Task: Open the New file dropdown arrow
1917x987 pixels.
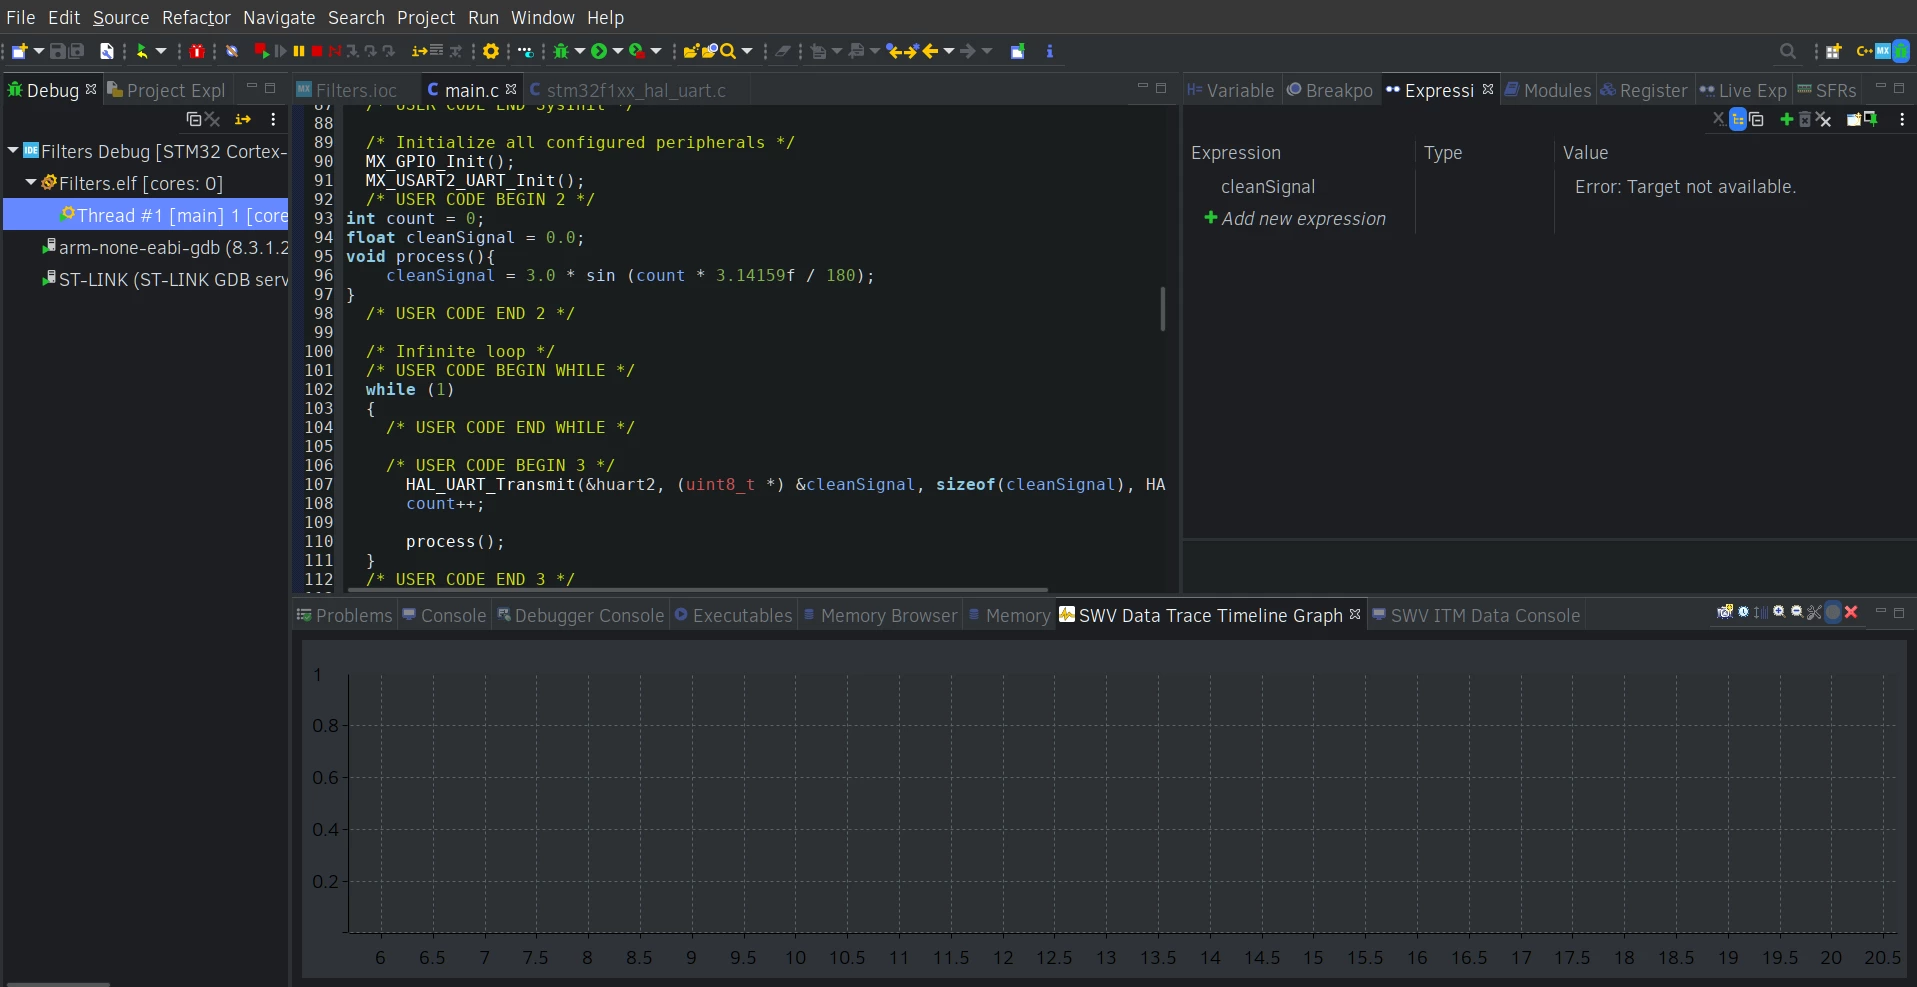Action: [x=39, y=51]
